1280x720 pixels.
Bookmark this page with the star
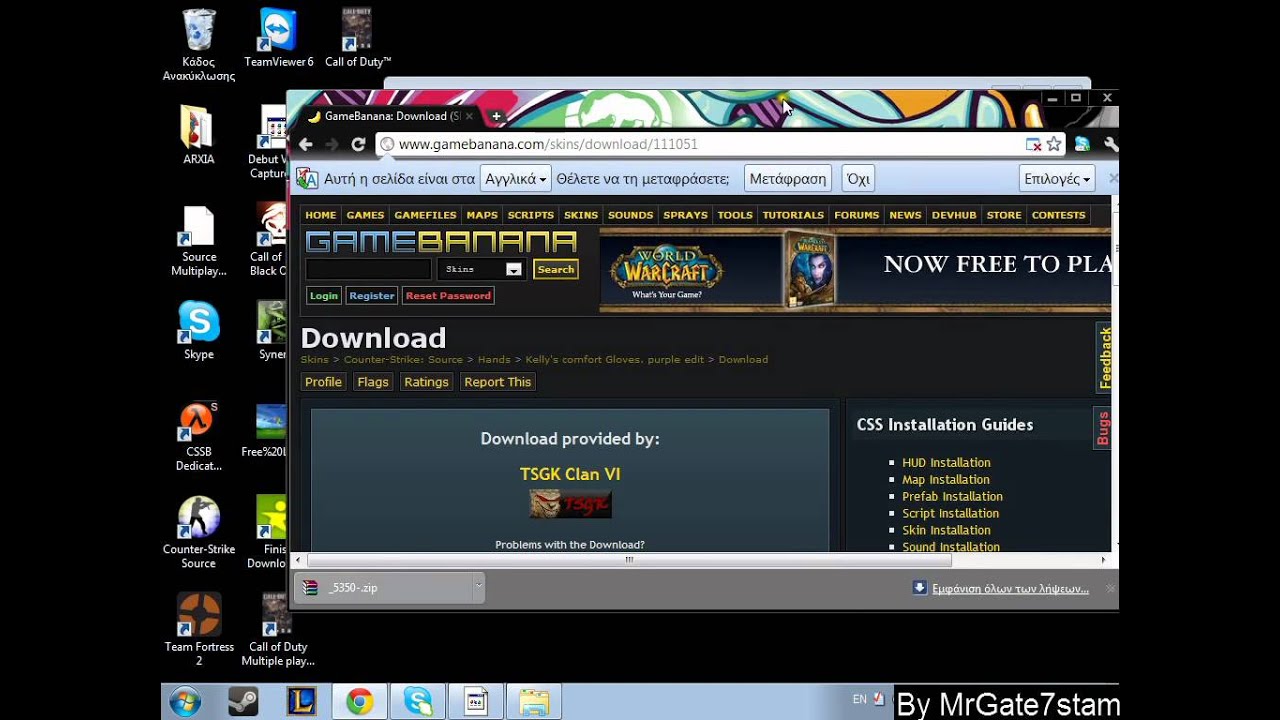1054,144
